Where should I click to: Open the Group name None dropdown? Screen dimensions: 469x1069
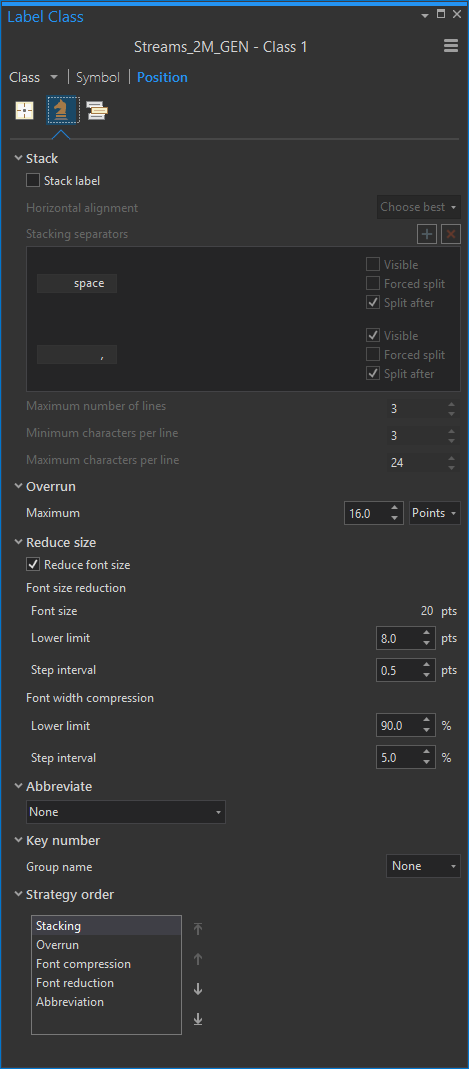[x=423, y=866]
